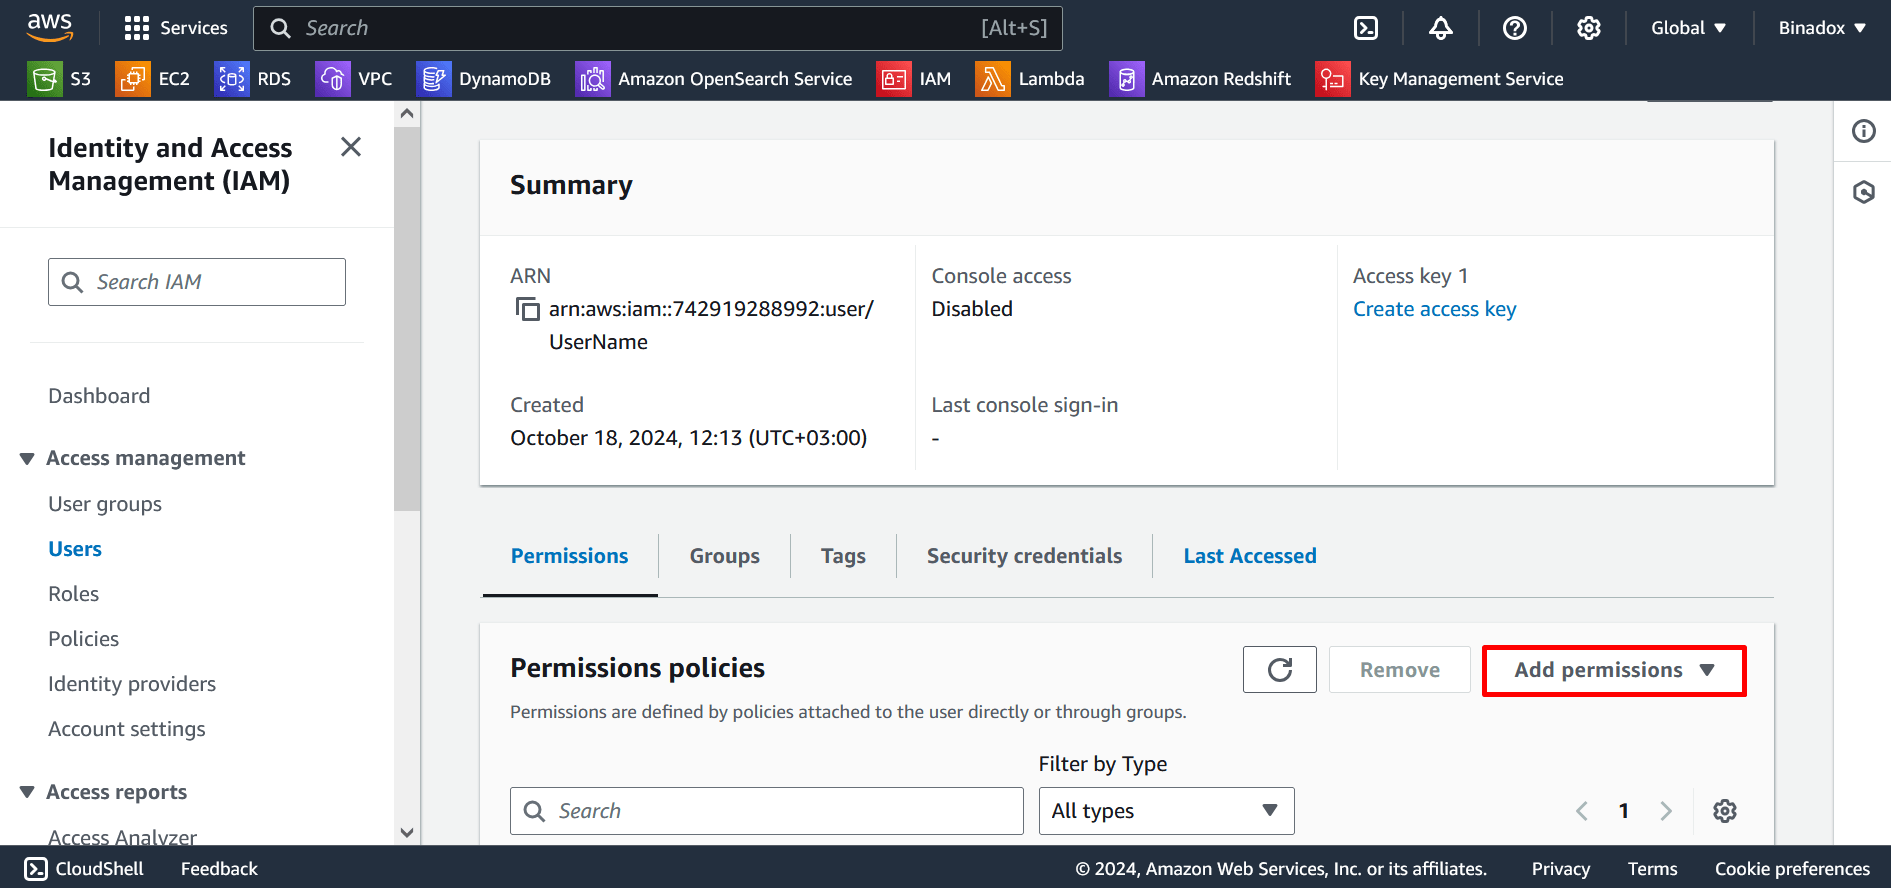Focus the top AWS Search field
Image resolution: width=1891 pixels, height=888 pixels.
(x=658, y=28)
